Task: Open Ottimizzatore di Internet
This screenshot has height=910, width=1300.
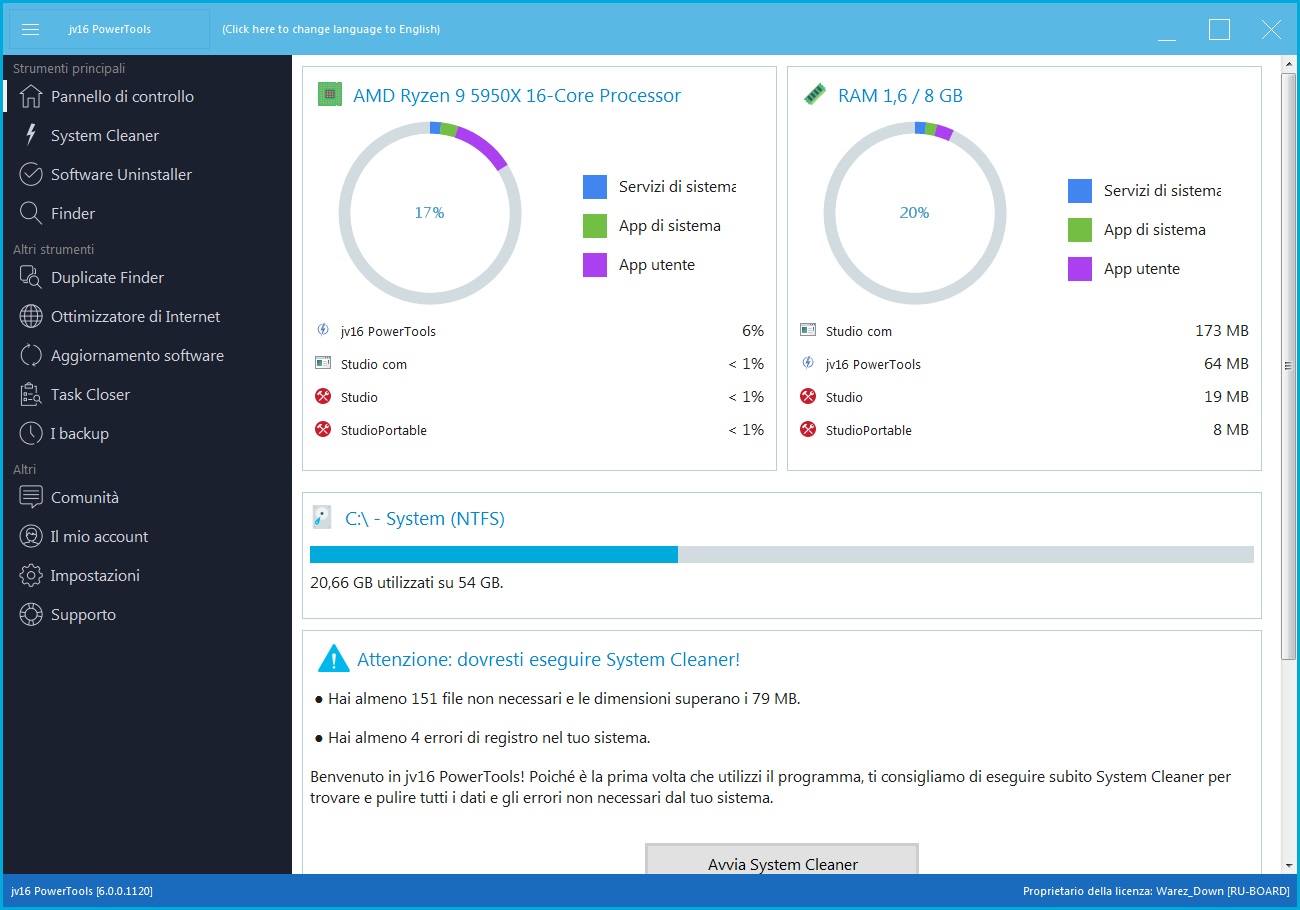Action: tap(147, 316)
